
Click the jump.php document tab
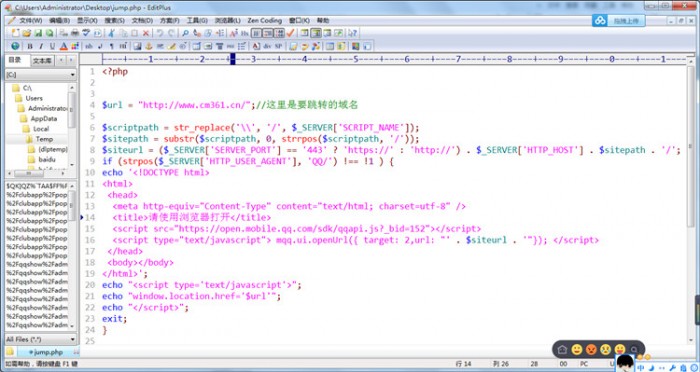47,352
